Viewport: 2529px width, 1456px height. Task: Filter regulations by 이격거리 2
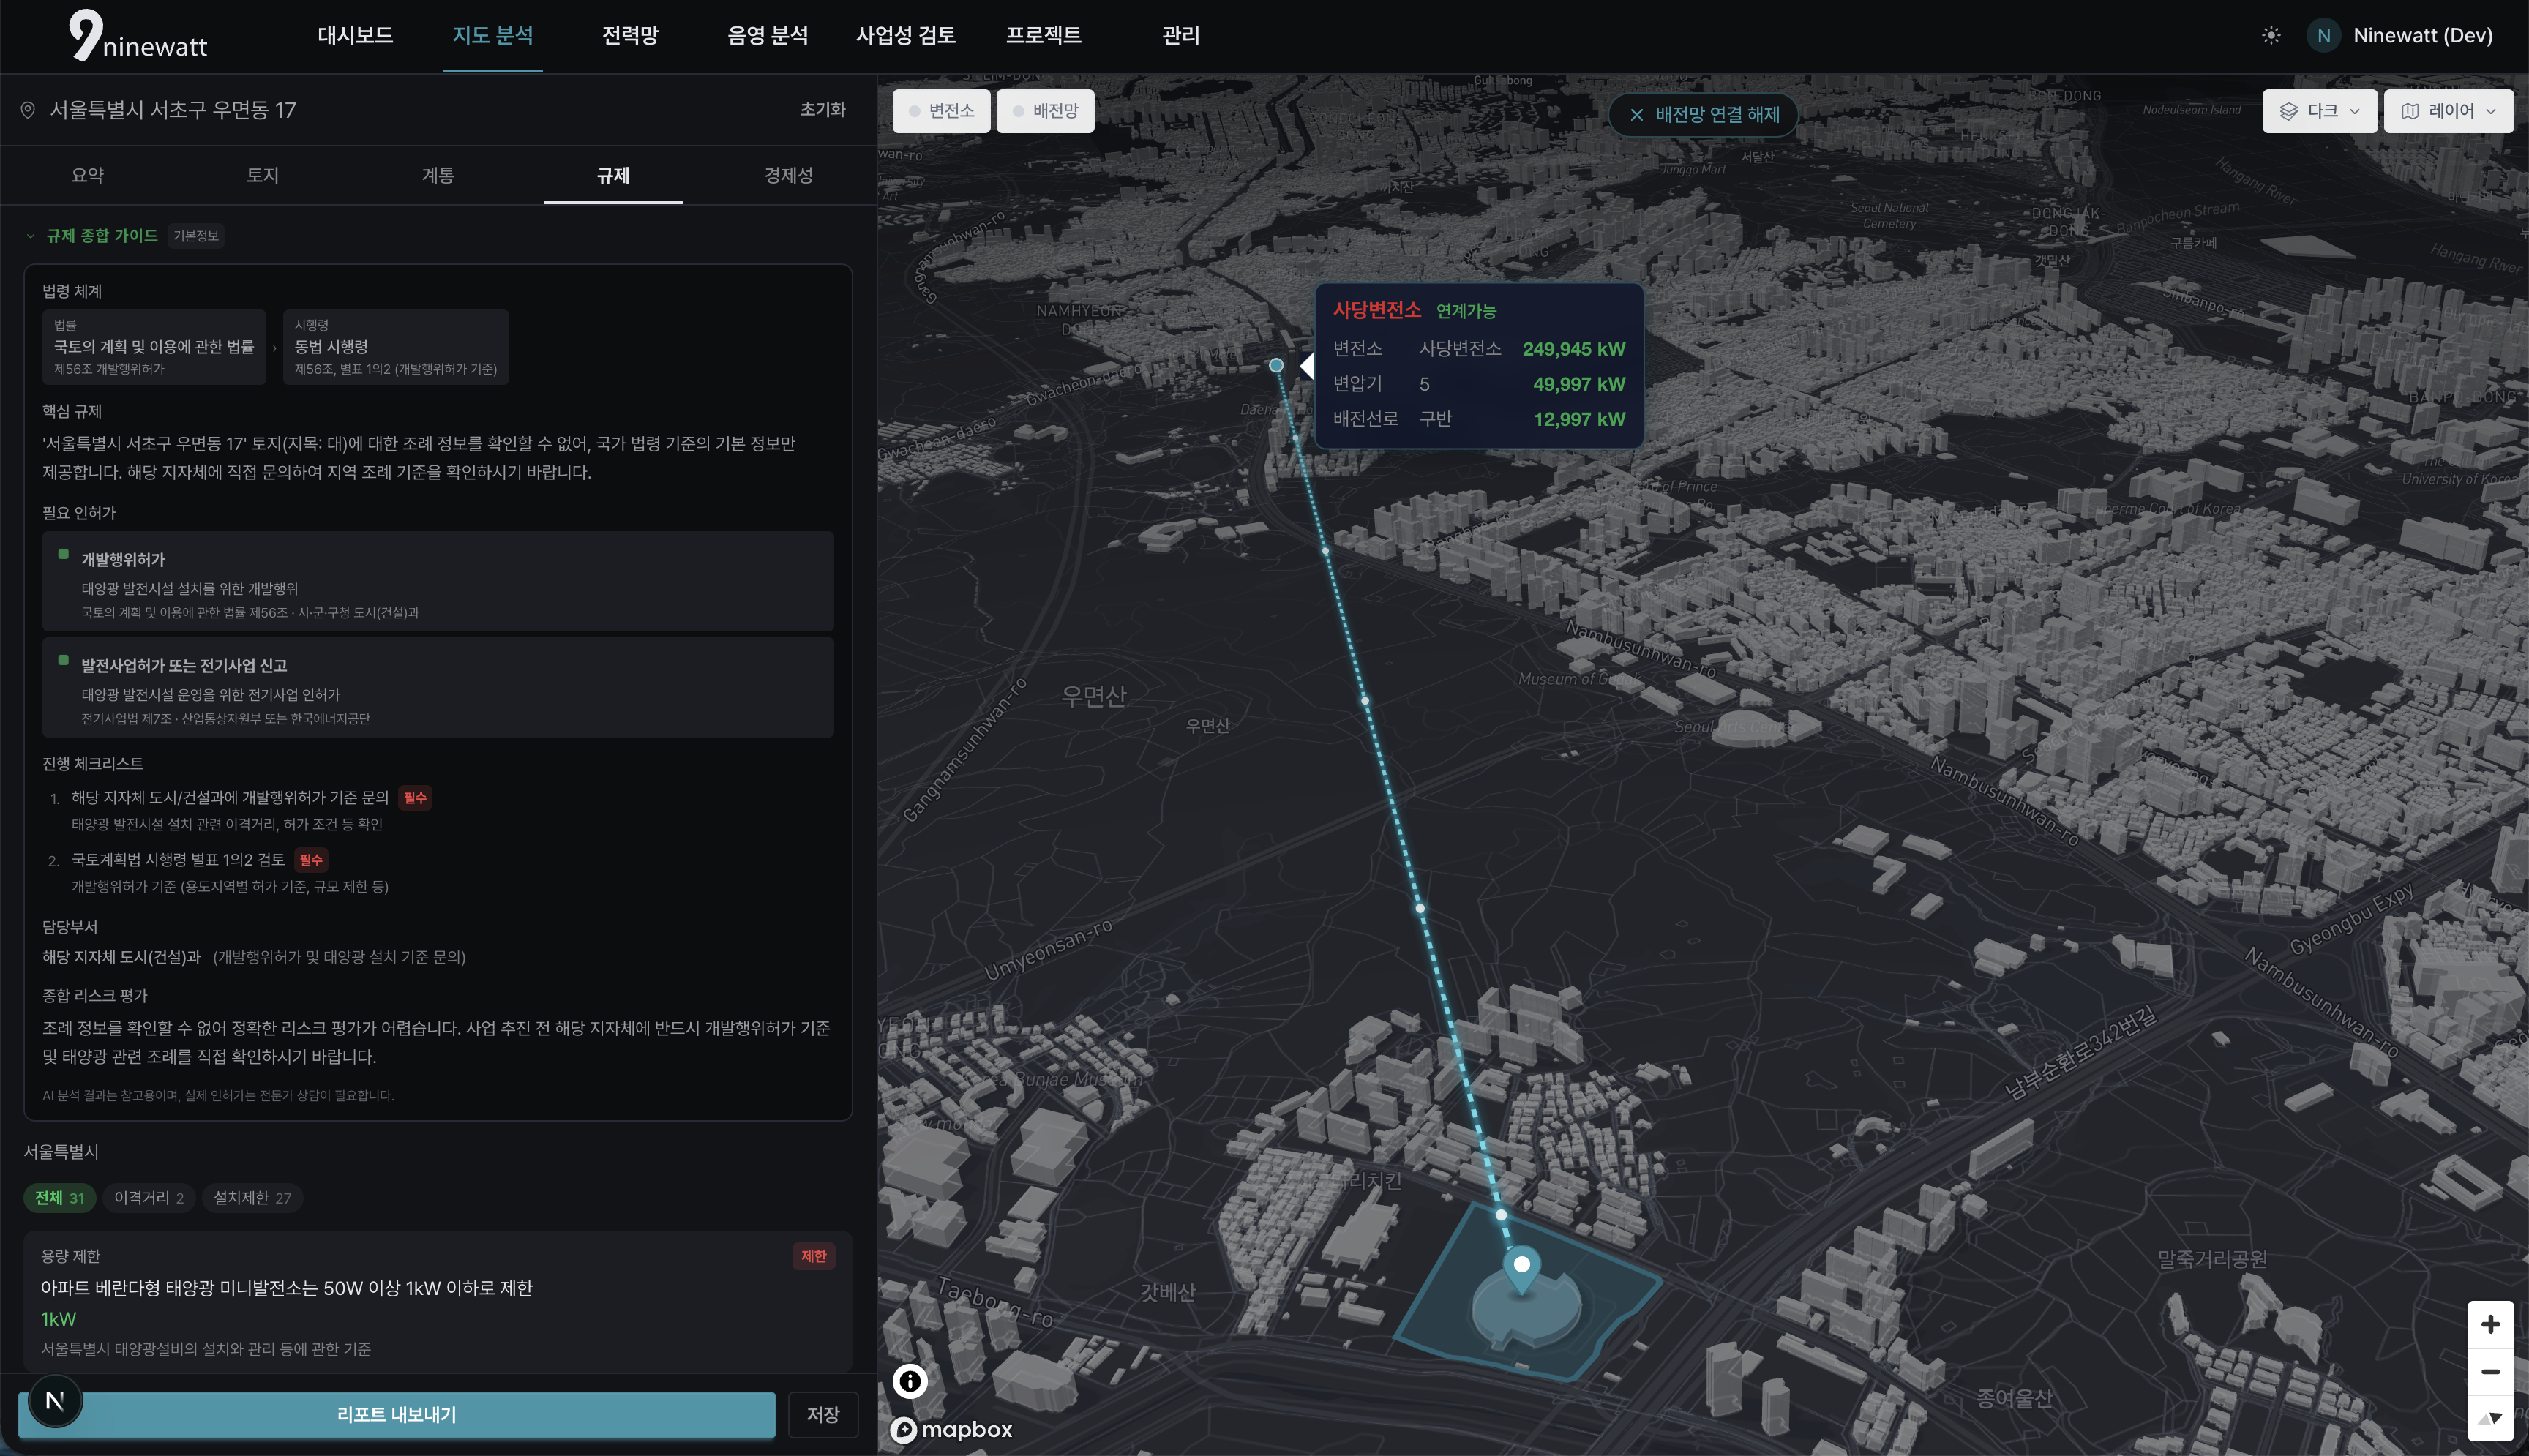(x=149, y=1198)
